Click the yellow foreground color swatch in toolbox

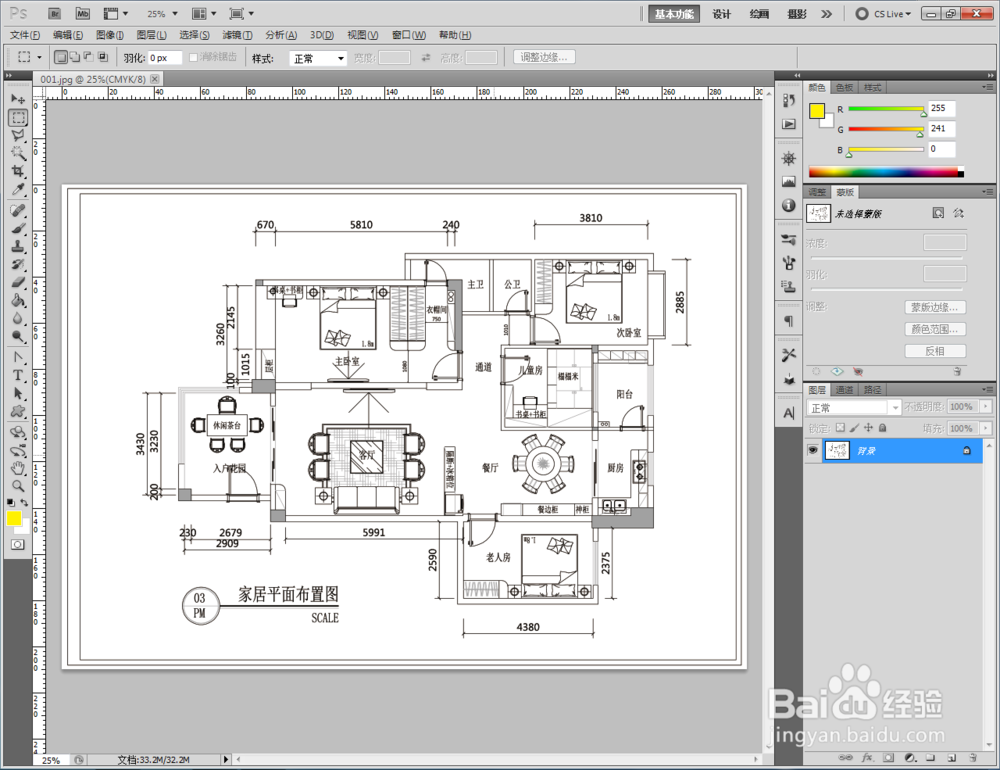pos(13,518)
